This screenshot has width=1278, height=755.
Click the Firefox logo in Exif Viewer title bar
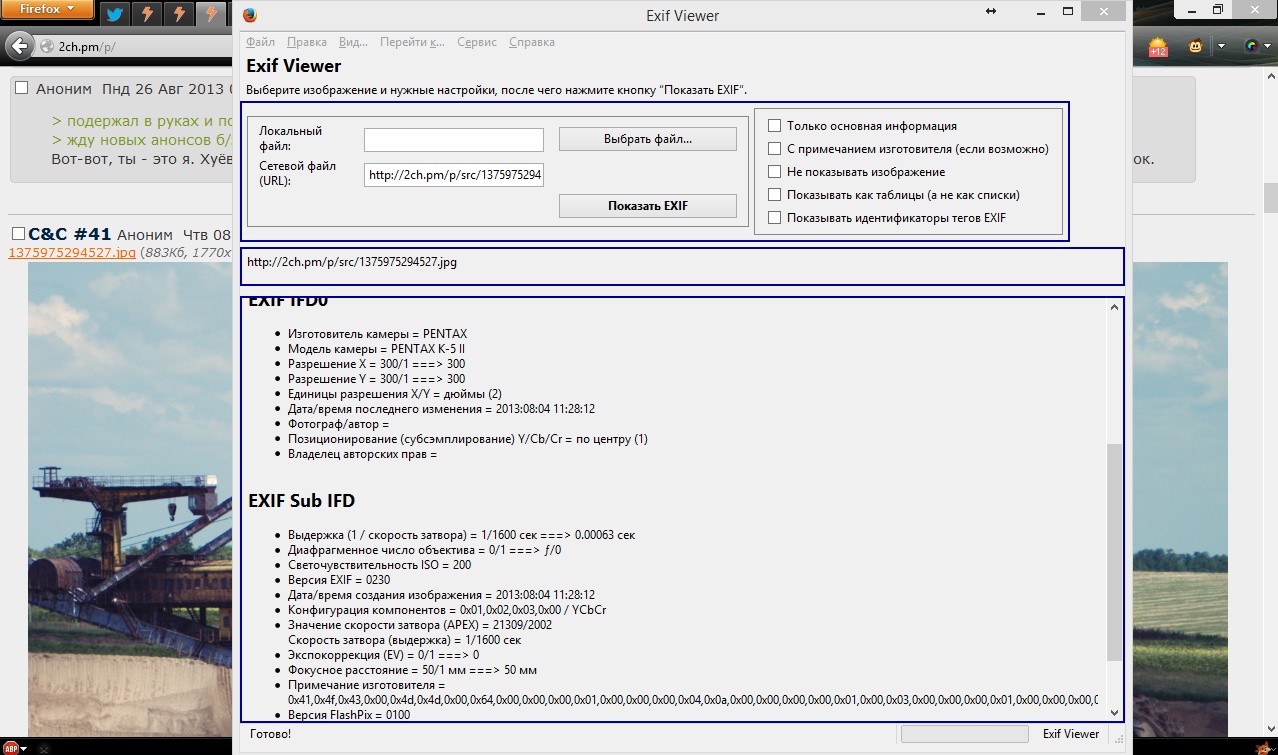(250, 15)
